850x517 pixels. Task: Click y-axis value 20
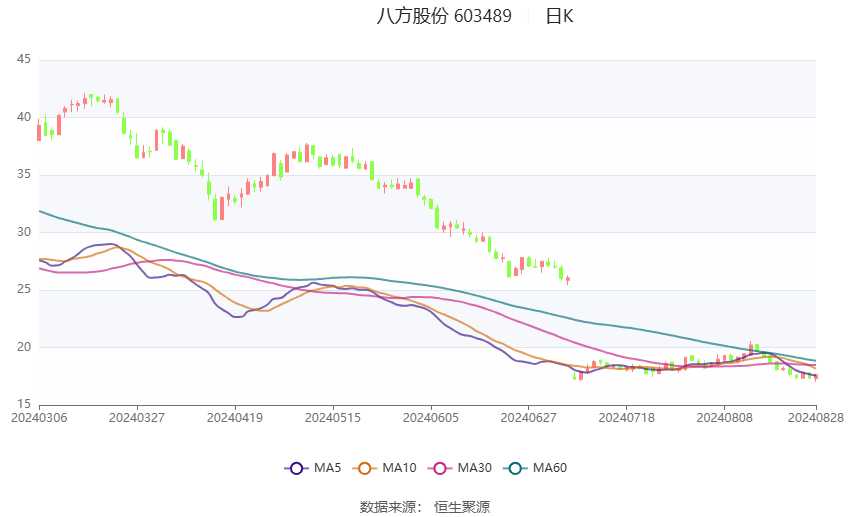(24, 347)
